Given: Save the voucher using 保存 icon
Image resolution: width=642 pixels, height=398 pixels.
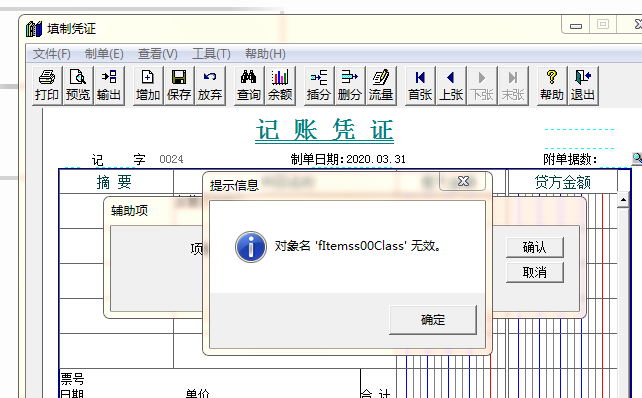Looking at the screenshot, I should [179, 86].
